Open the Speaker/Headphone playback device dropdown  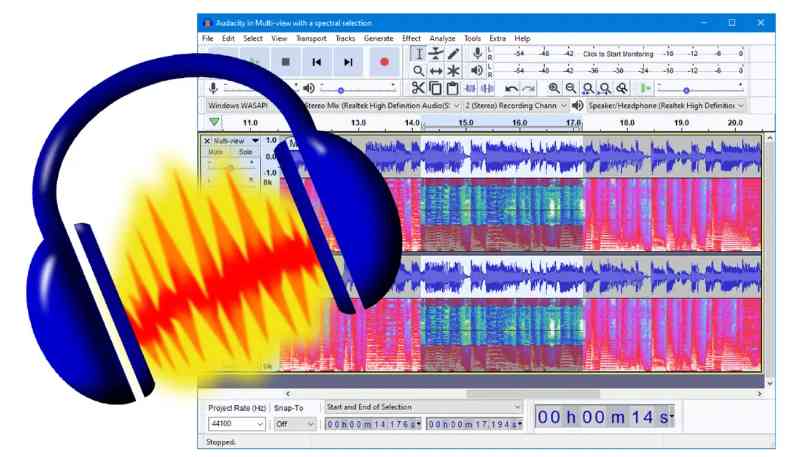click(x=666, y=105)
